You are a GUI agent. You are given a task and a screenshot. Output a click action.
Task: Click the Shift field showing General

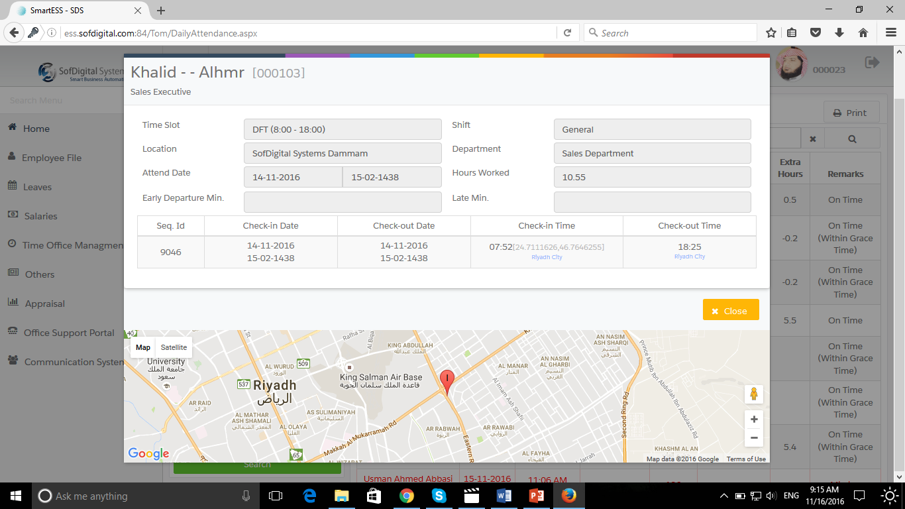[x=652, y=129]
